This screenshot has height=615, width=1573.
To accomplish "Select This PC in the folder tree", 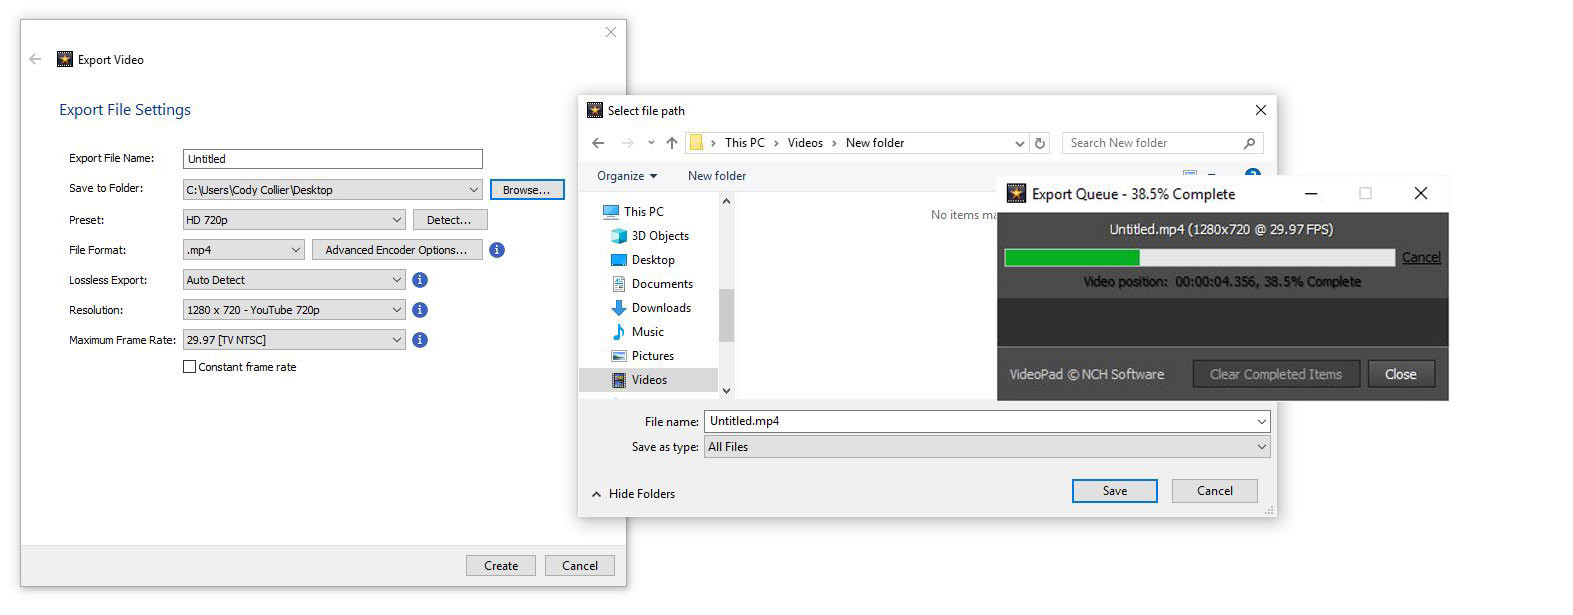I will click(633, 211).
